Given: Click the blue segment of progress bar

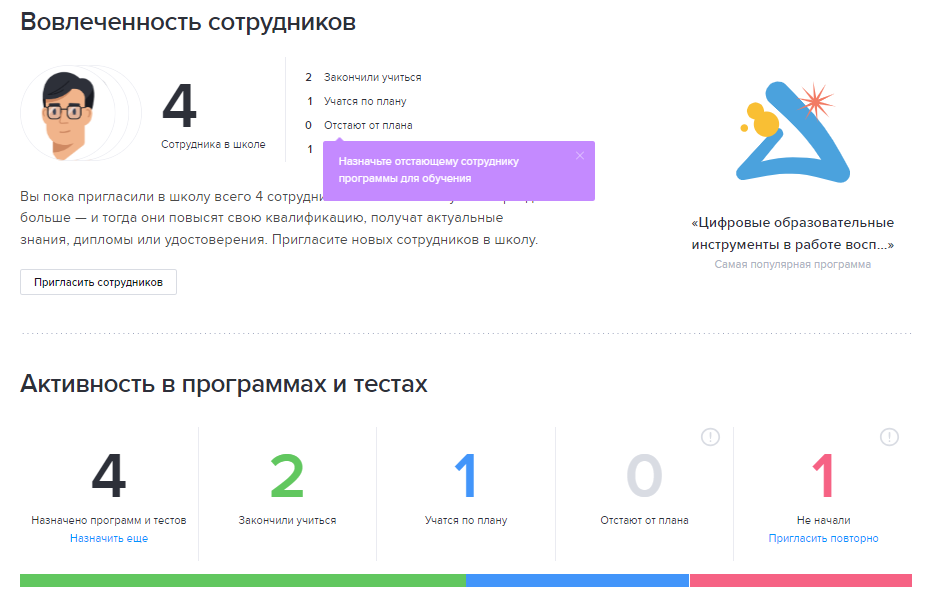Looking at the screenshot, I should [x=577, y=581].
